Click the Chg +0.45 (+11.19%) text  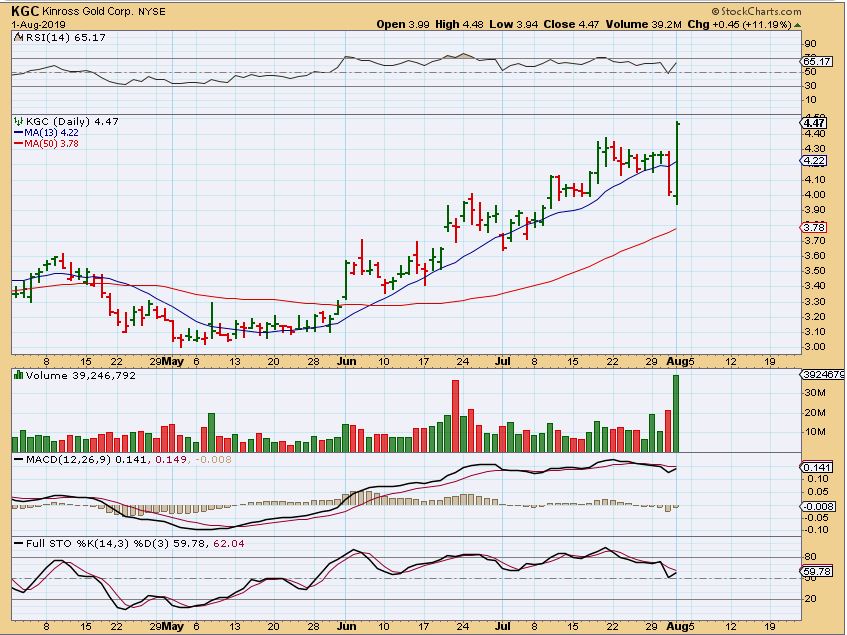coord(740,24)
